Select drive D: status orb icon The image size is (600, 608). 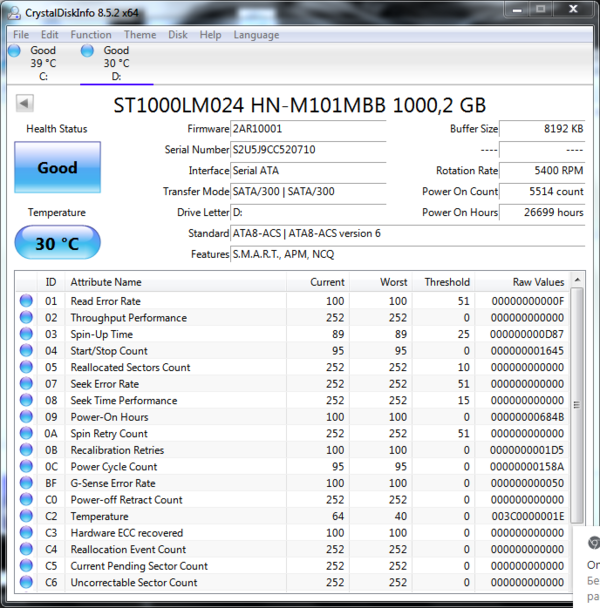tap(87, 50)
